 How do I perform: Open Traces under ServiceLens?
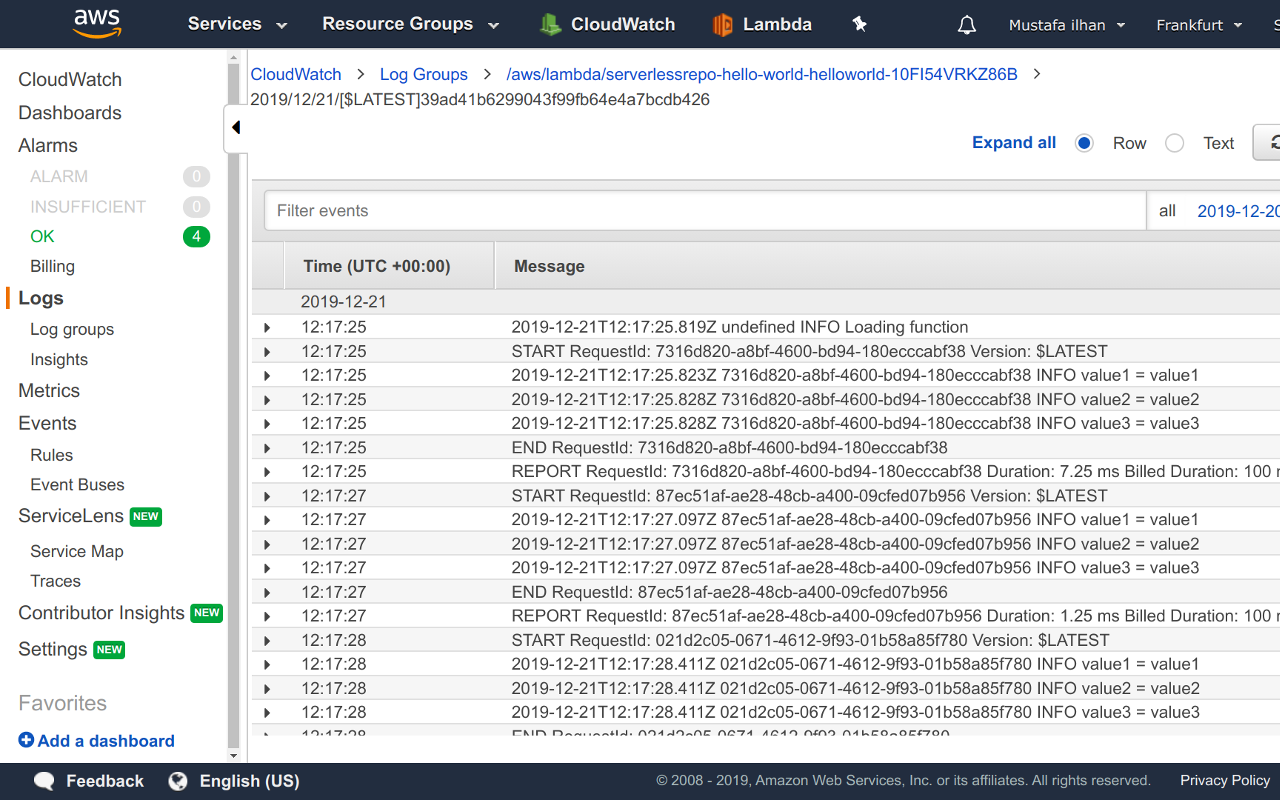tap(55, 581)
